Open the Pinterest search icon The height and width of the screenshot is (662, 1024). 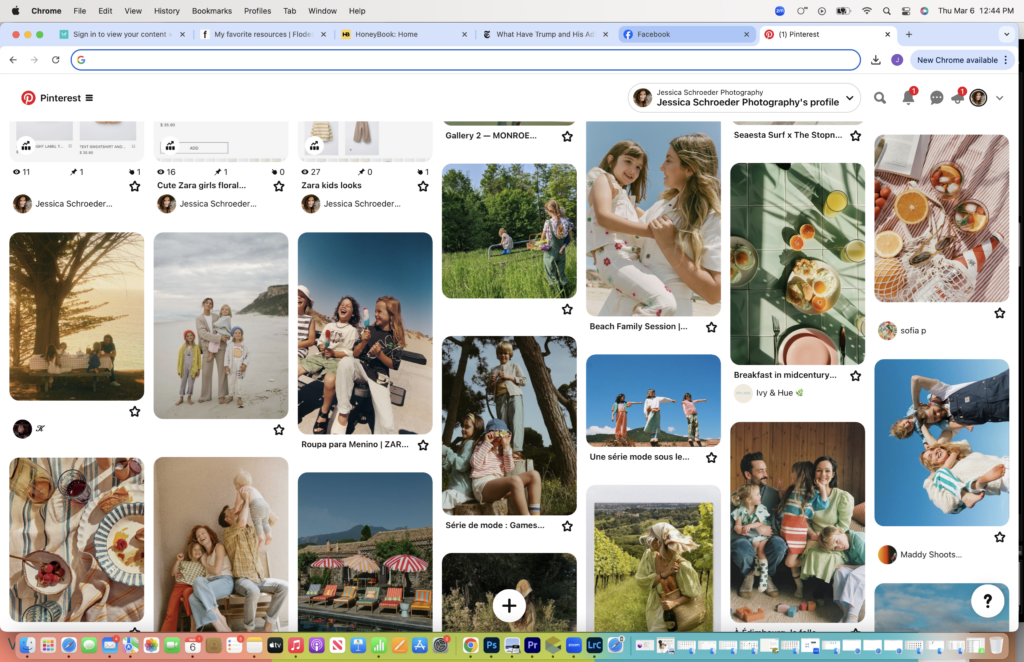point(880,98)
